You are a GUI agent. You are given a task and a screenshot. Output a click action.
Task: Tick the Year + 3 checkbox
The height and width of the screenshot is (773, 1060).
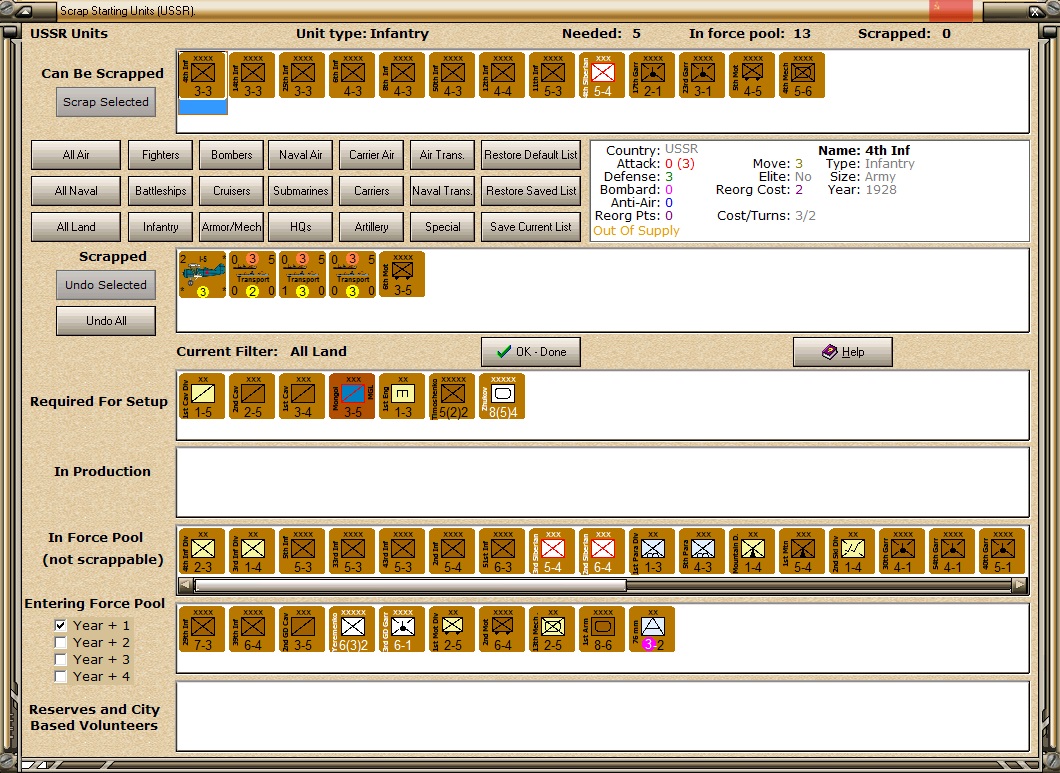(61, 659)
